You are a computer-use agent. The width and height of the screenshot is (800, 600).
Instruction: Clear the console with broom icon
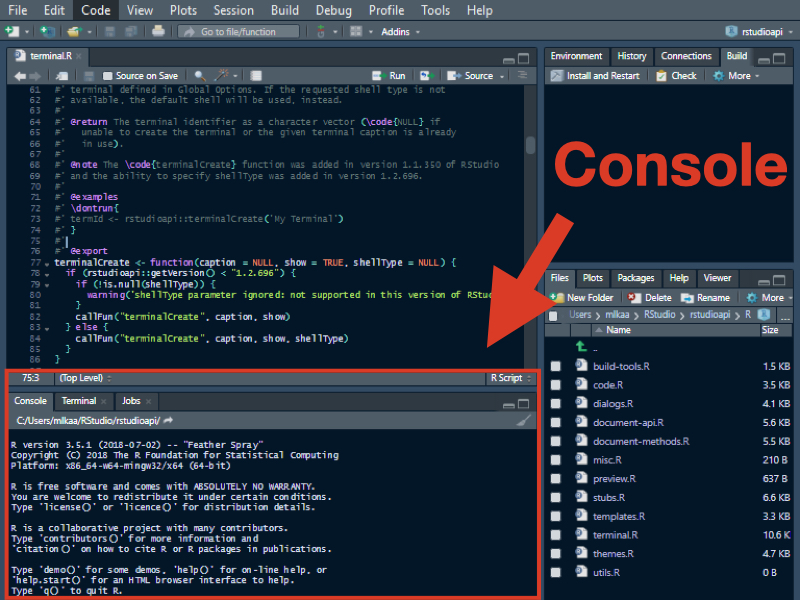tap(523, 420)
